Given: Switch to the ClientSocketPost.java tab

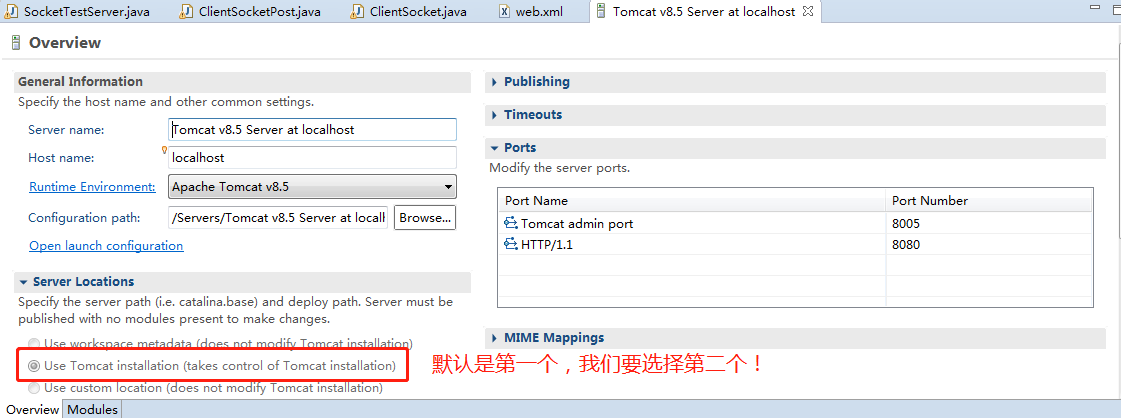Looking at the screenshot, I should (x=252, y=11).
